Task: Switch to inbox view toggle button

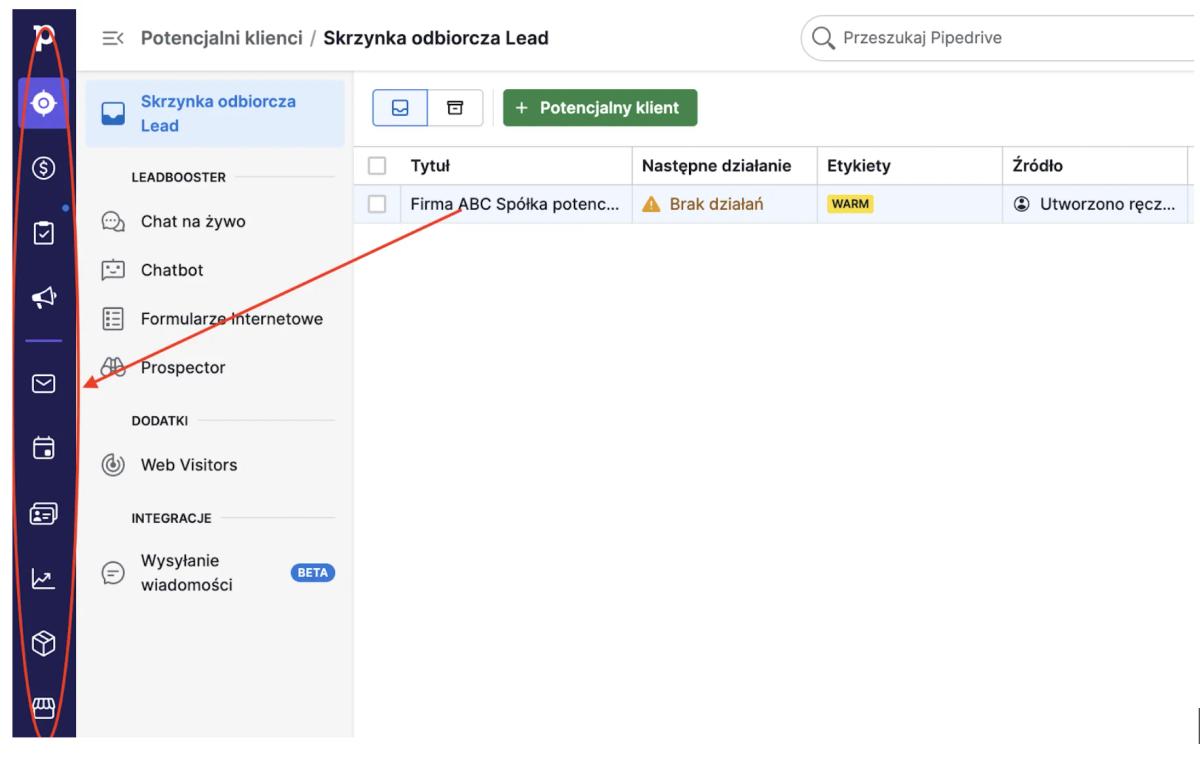Action: [x=400, y=108]
